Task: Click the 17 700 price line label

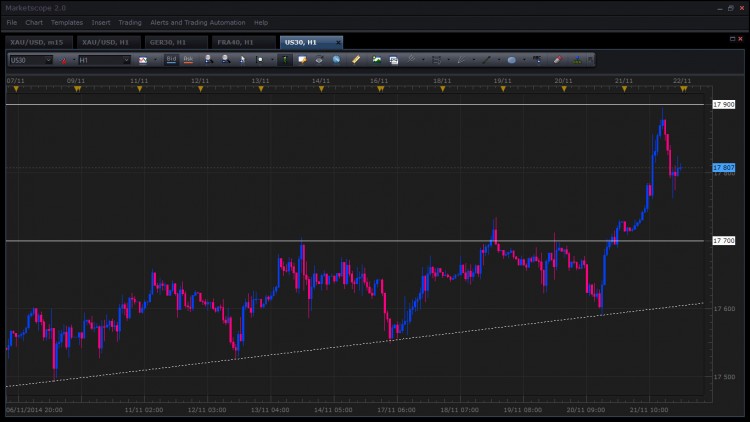Action: click(724, 241)
